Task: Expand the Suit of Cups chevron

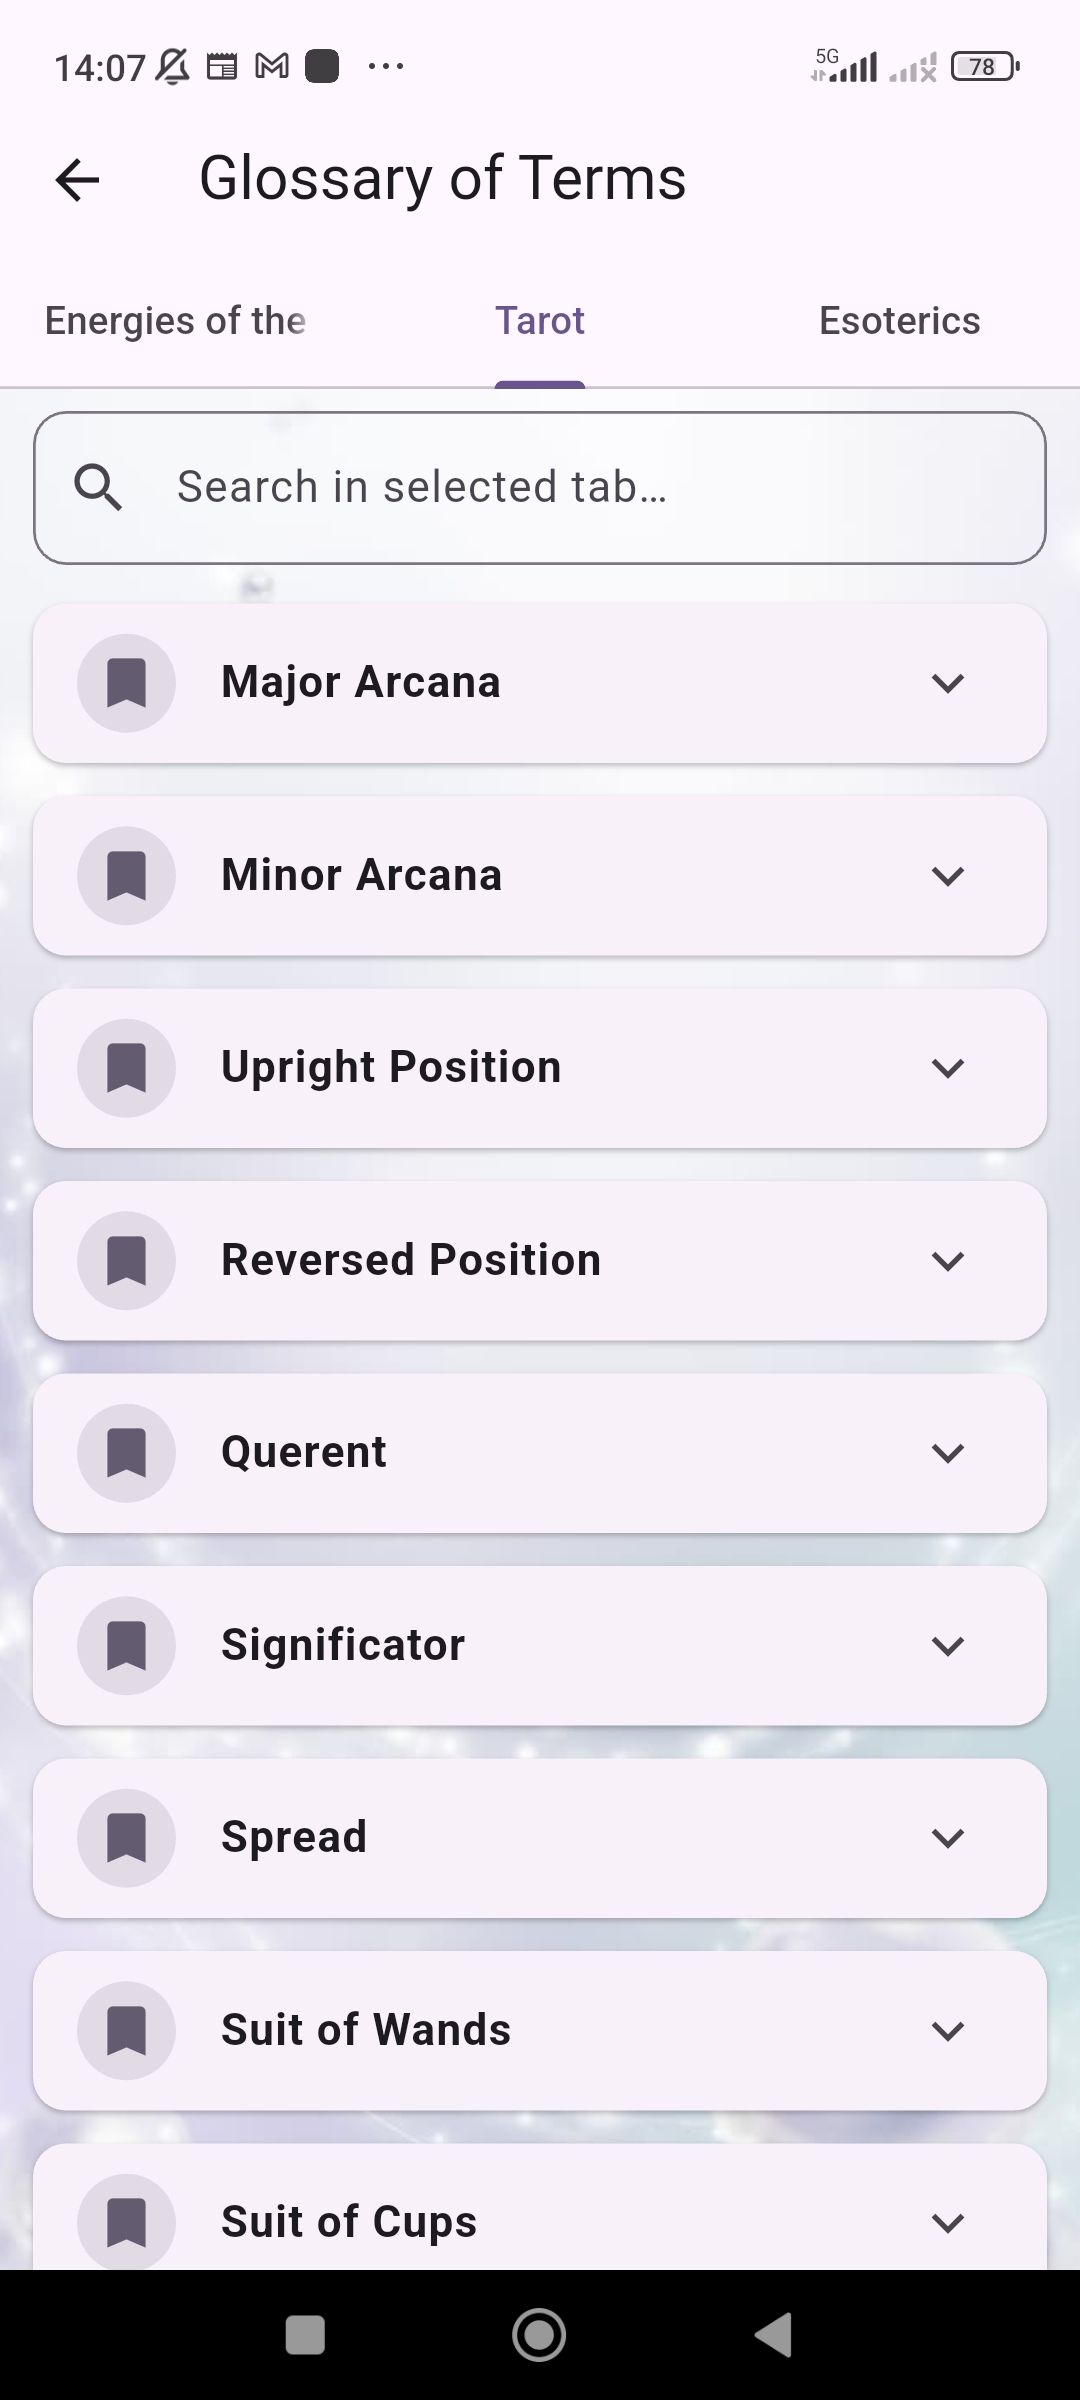Action: point(947,2223)
